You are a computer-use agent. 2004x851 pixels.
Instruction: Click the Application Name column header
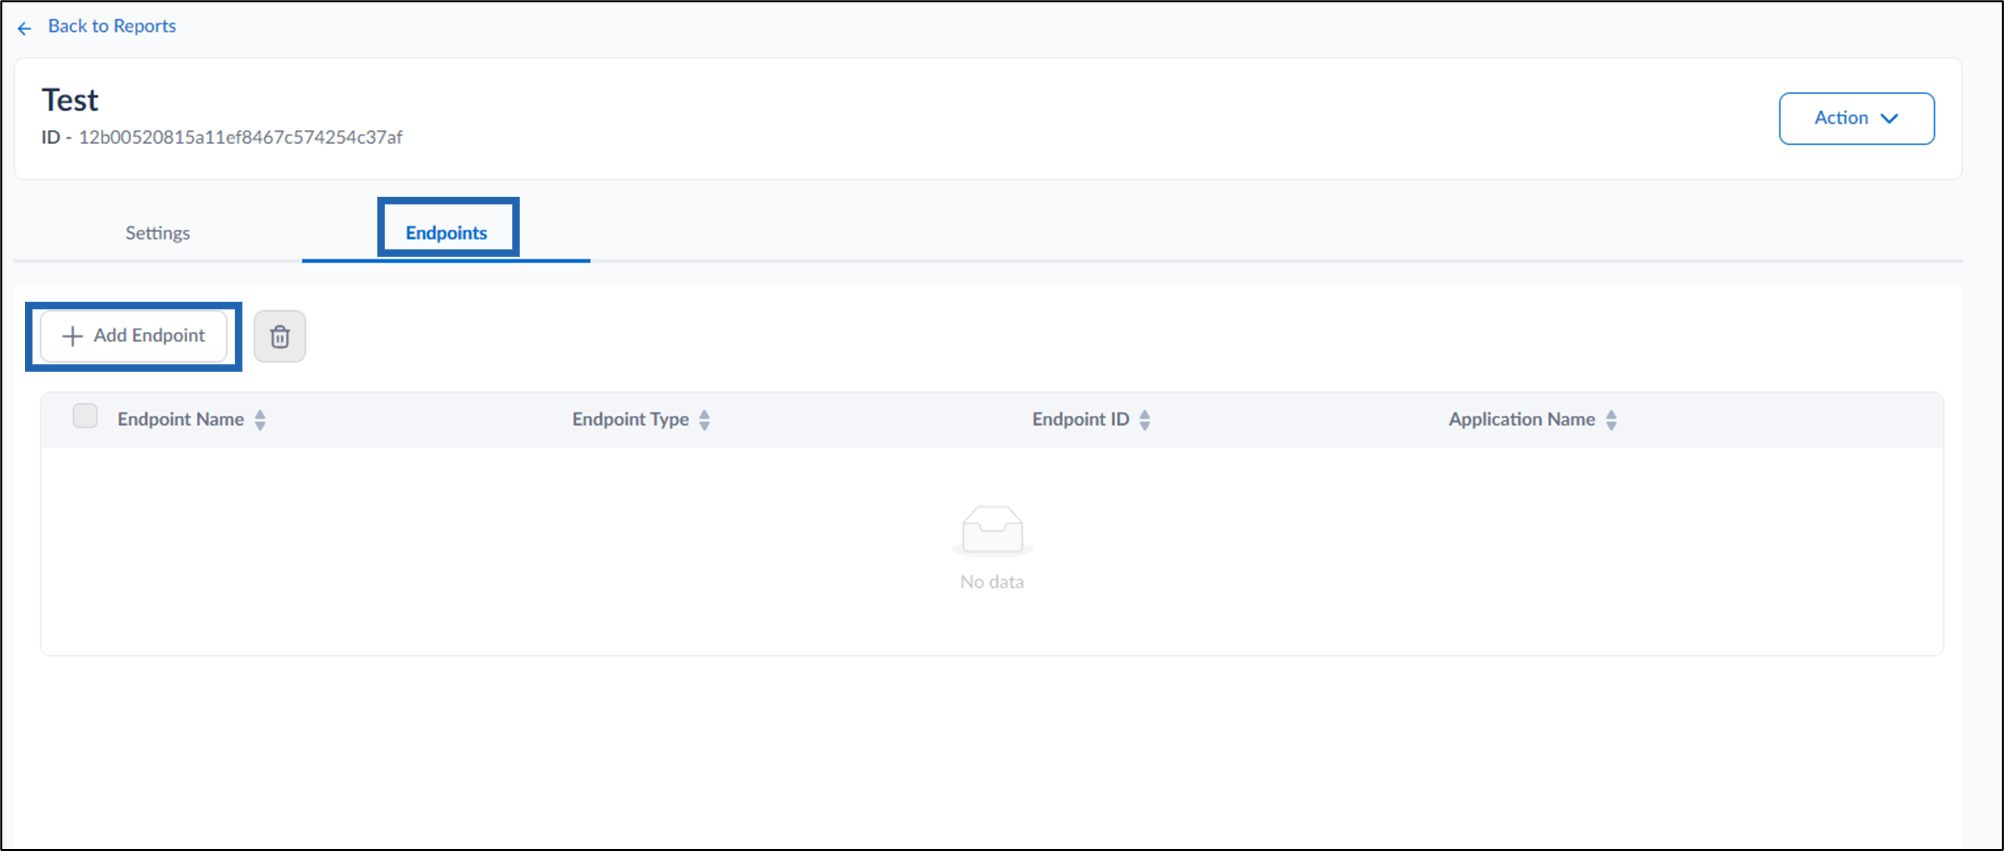[x=1522, y=419]
